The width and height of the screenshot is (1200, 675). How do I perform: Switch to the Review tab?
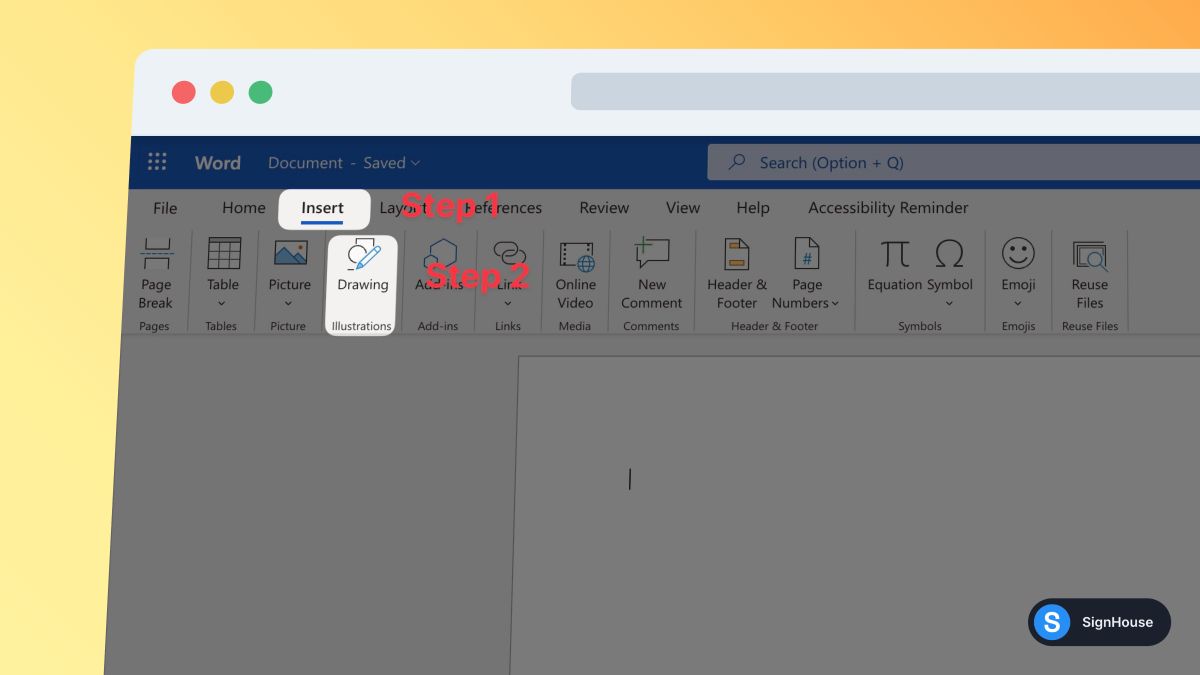[x=603, y=208]
